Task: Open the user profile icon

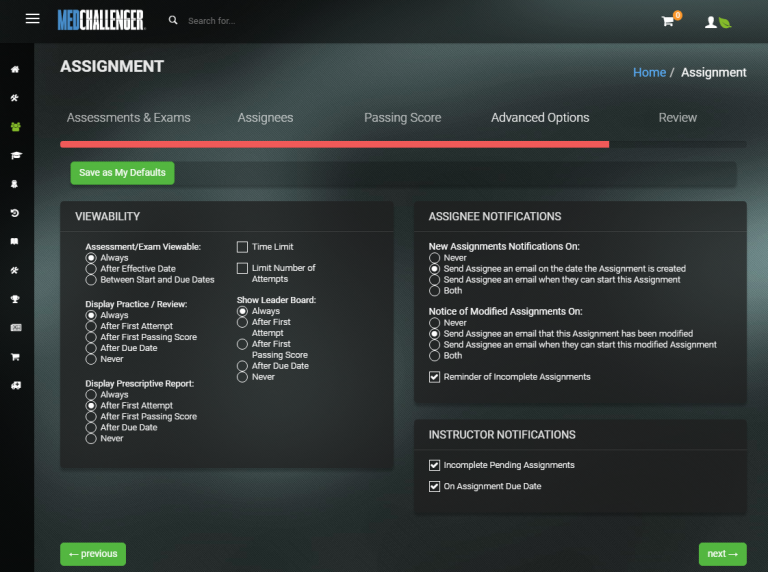Action: click(x=711, y=22)
